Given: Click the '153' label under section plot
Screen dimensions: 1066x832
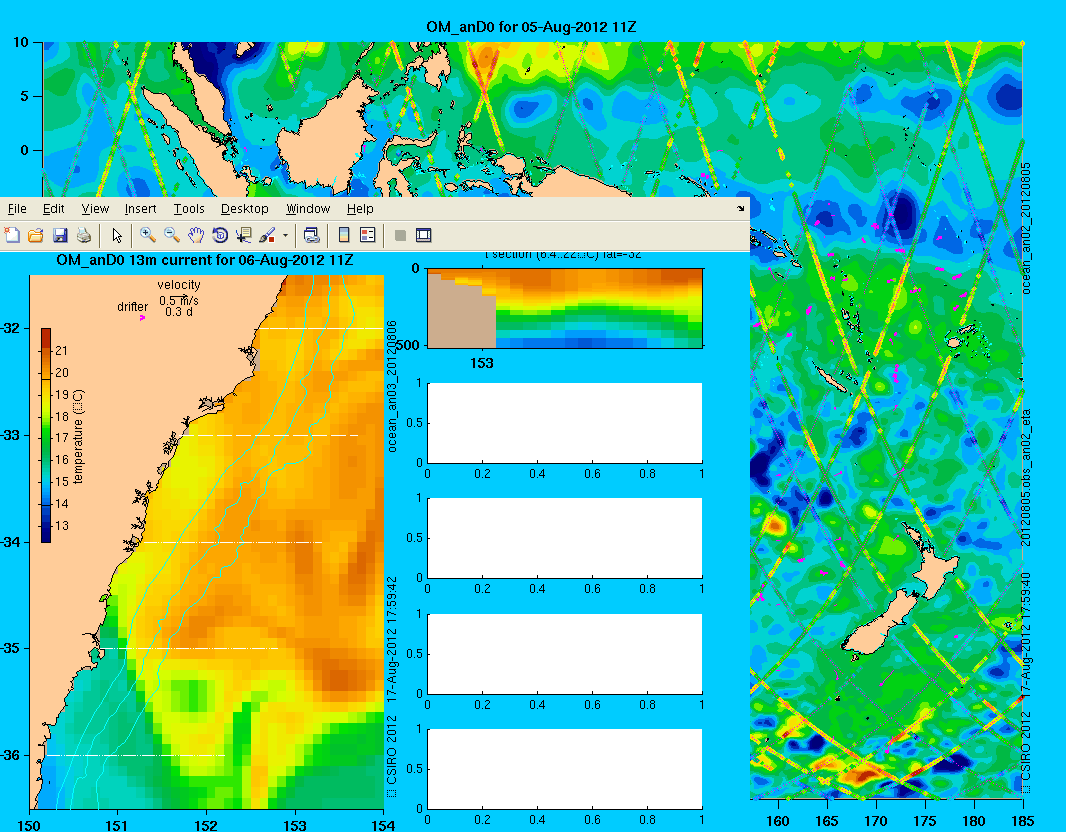Looking at the screenshot, I should click(481, 363).
